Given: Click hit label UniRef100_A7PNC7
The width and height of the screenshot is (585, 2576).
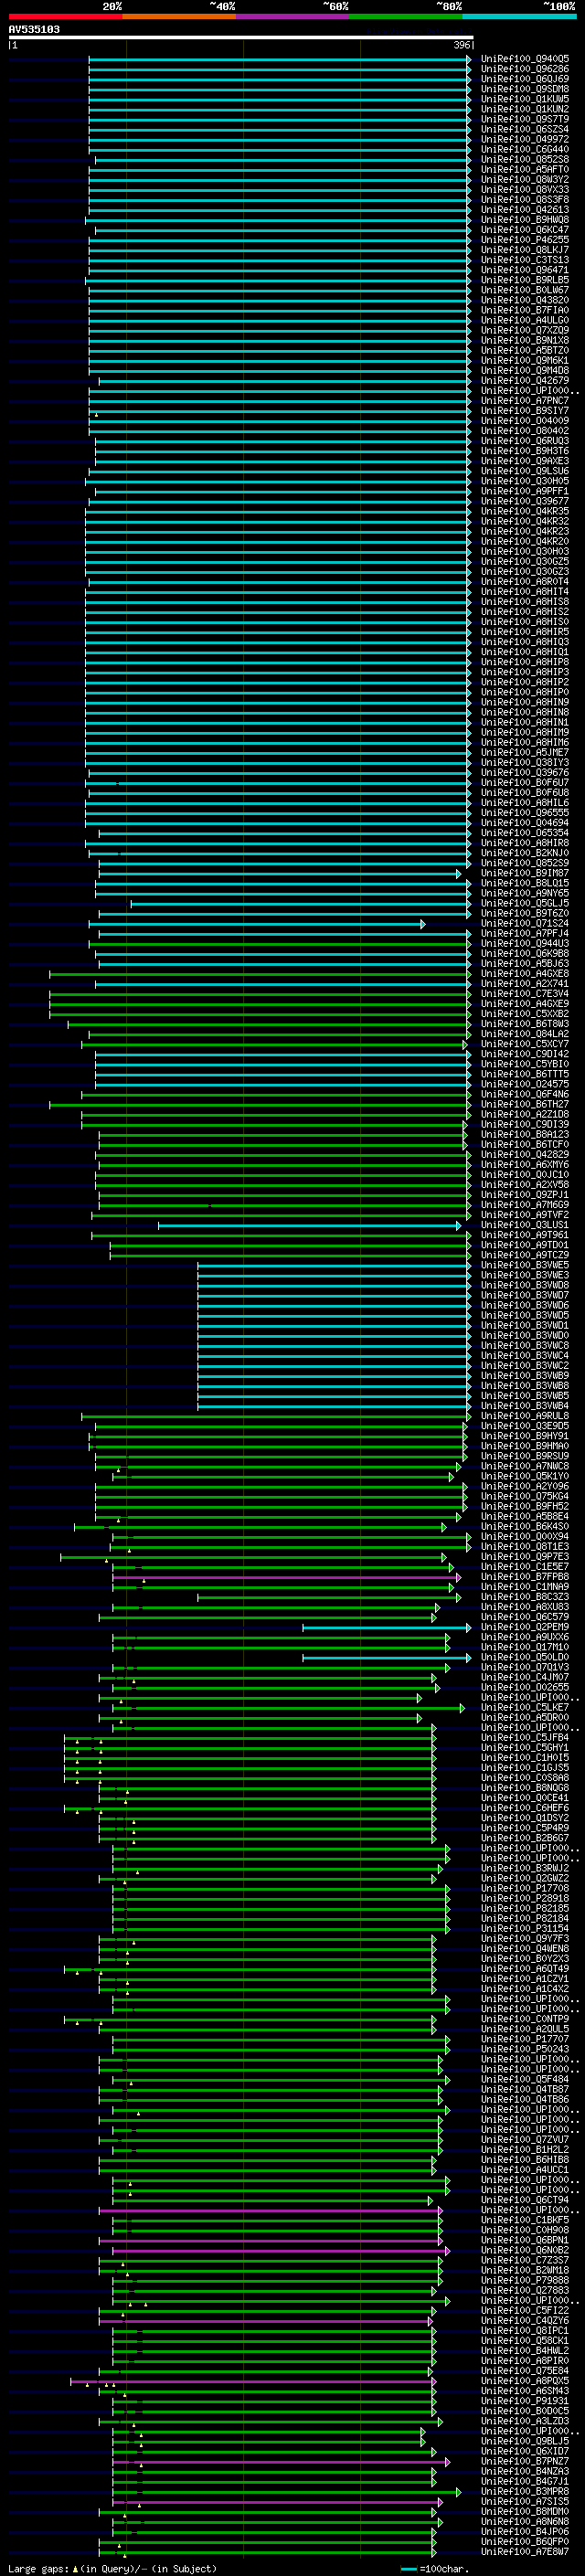Looking at the screenshot, I should pos(525,401).
